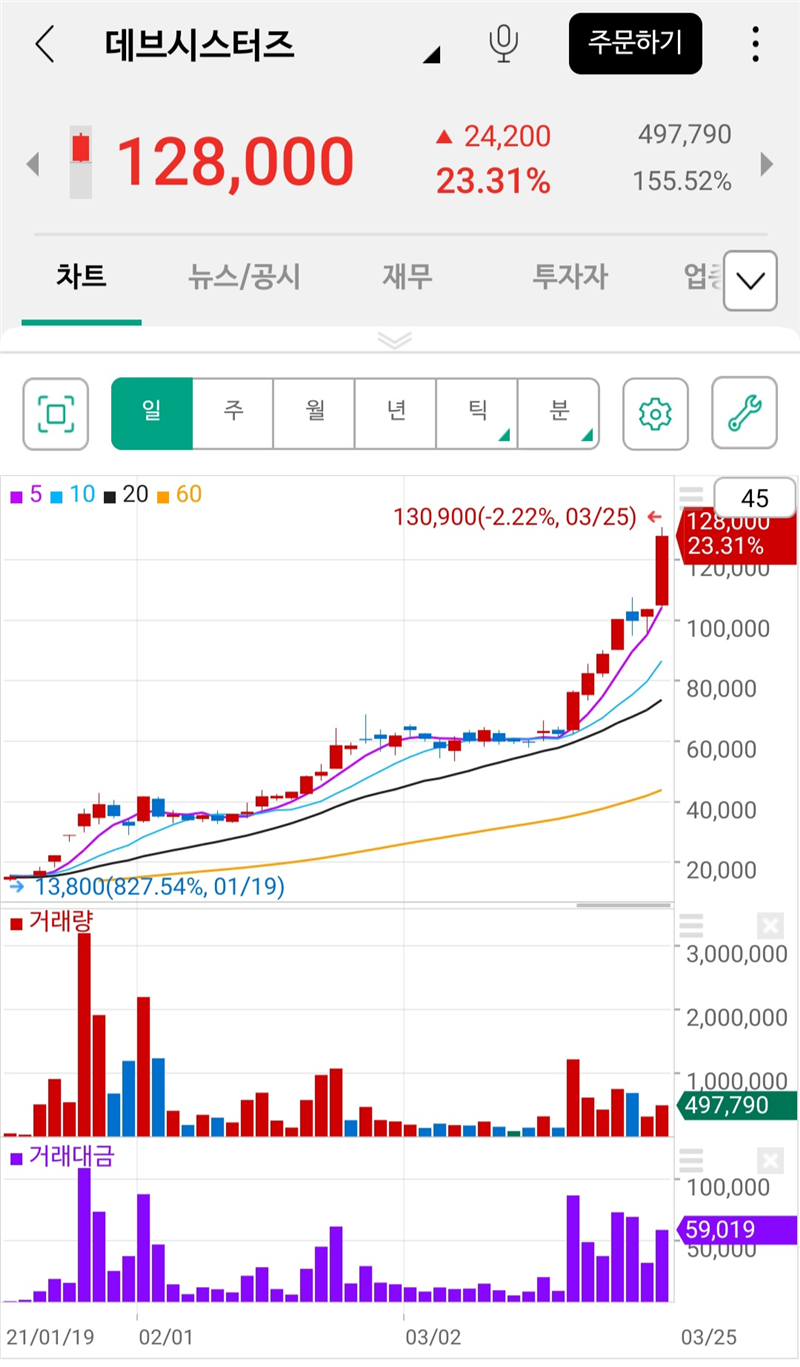Collapse header using double-chevron handle
Screen dimensions: 800x1367
tap(394, 340)
